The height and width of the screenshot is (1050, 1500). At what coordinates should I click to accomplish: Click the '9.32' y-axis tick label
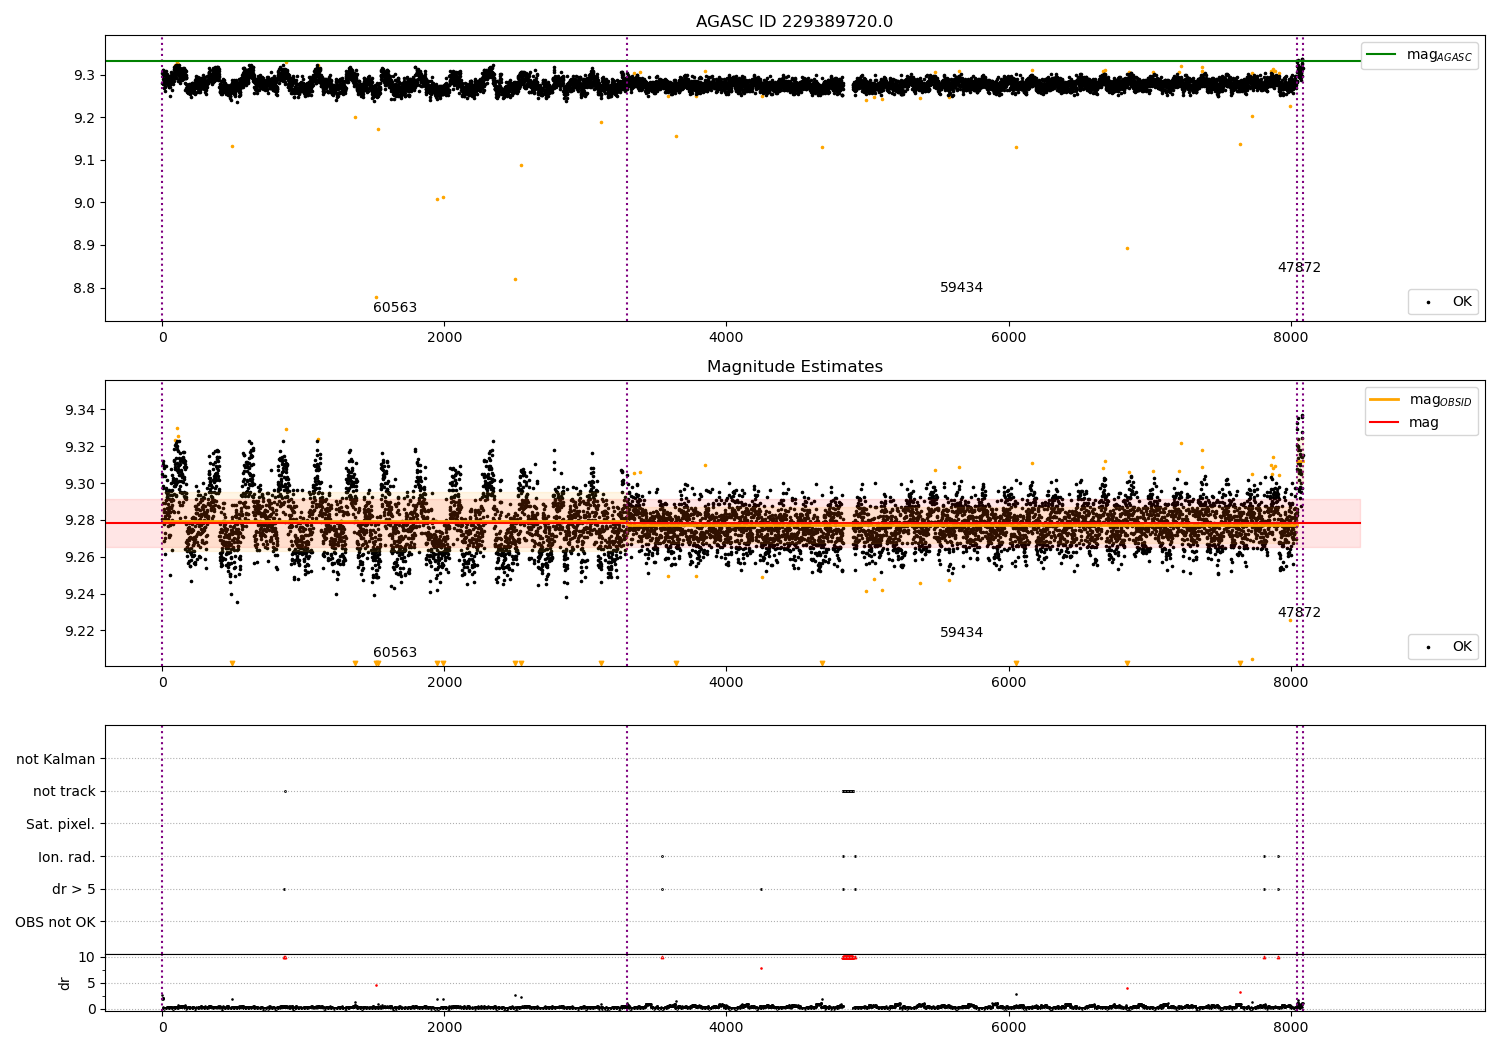(x=81, y=447)
